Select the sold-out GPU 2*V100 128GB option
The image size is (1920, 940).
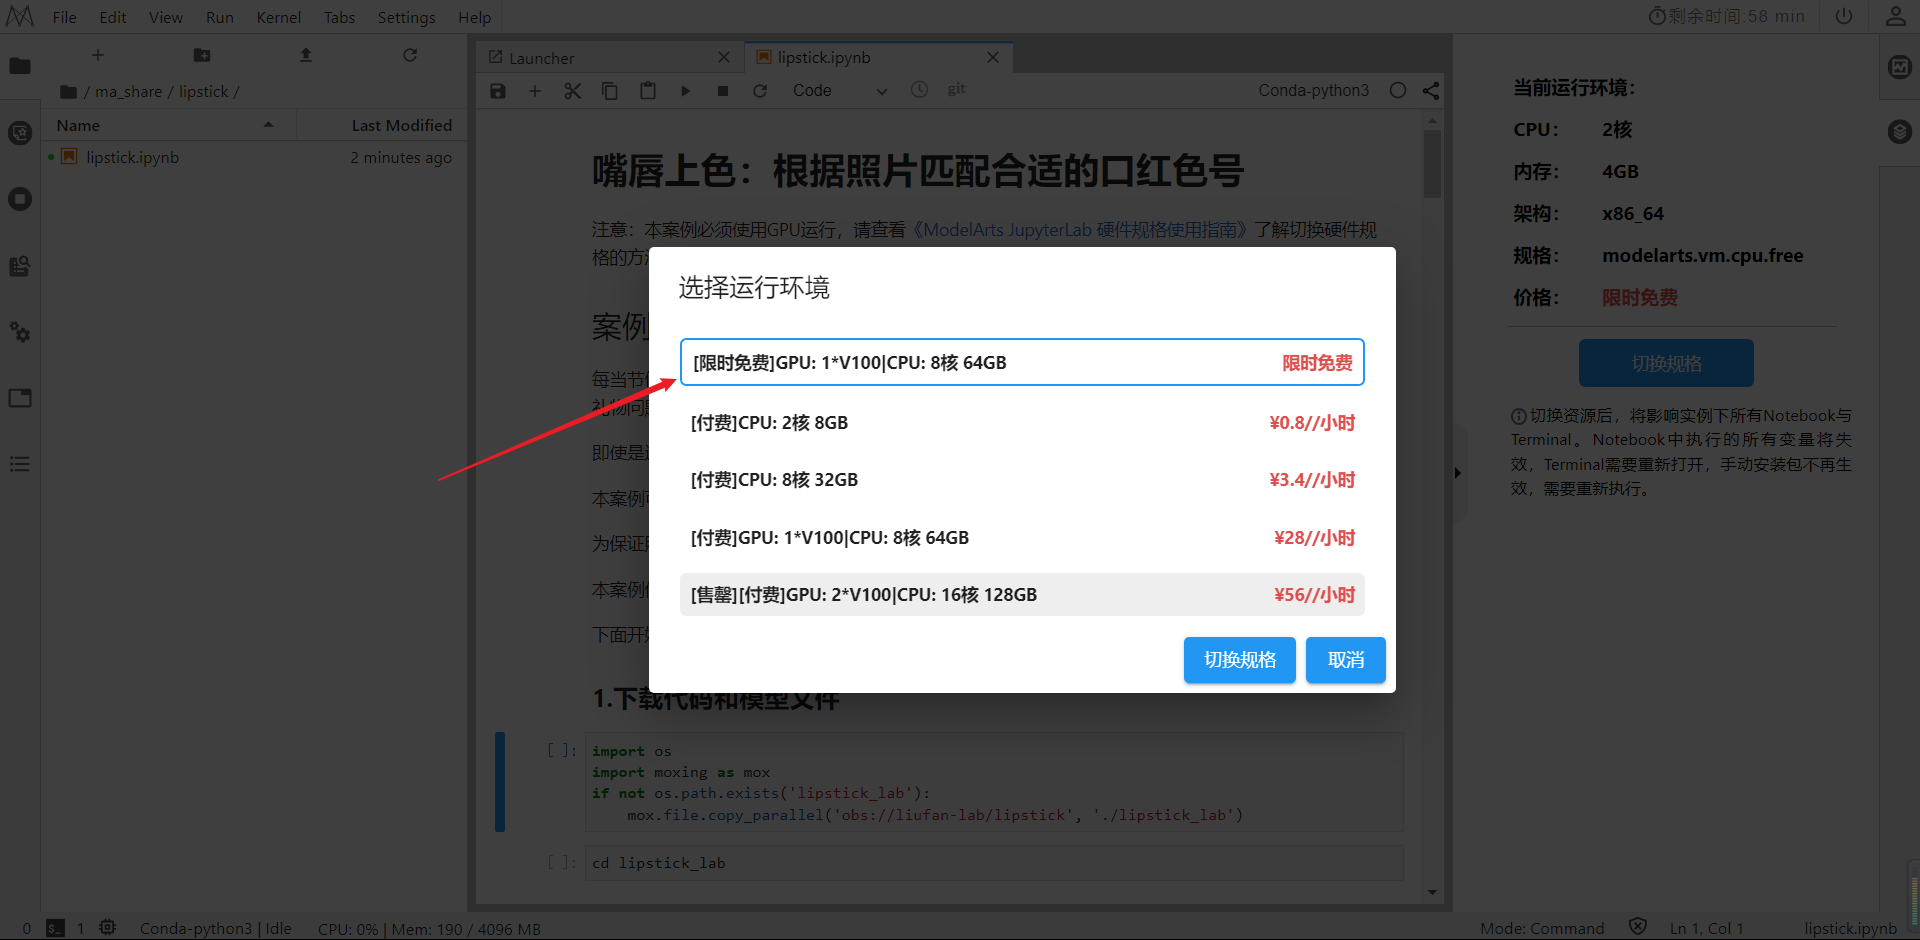(1022, 595)
